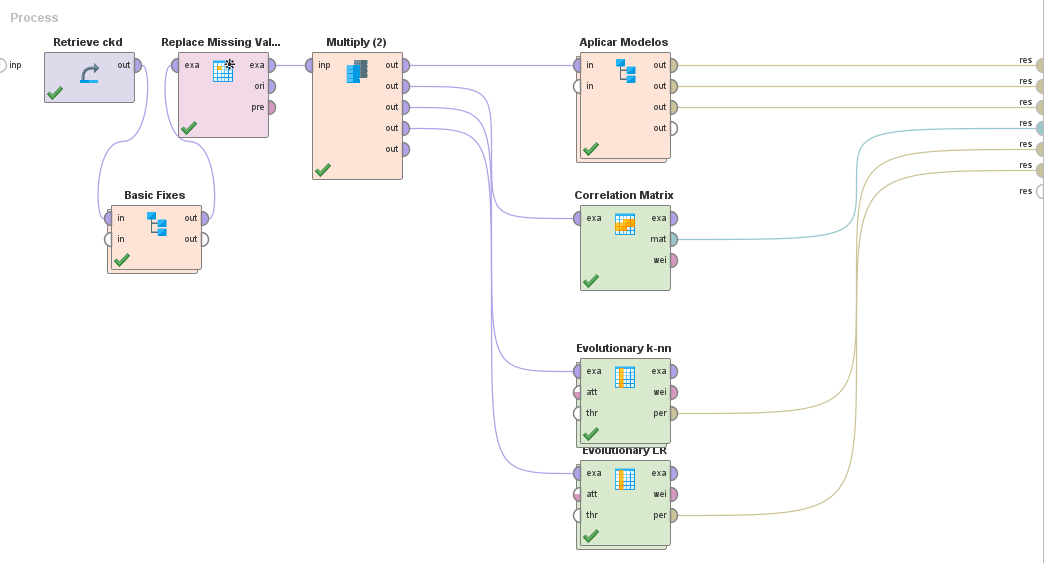Screen dimensions: 1044x563
Task: Open the Basic Fixes subprocess icon
Action: coord(156,223)
